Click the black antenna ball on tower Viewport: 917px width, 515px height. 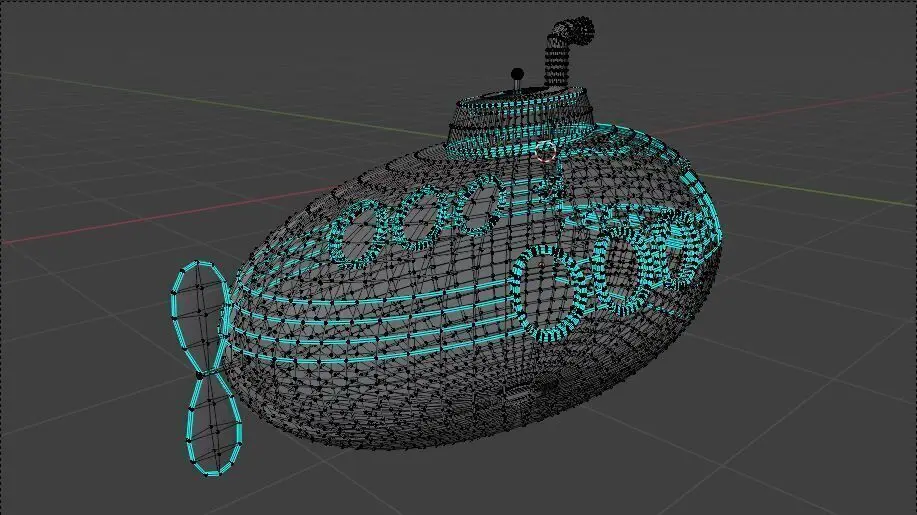(517, 74)
